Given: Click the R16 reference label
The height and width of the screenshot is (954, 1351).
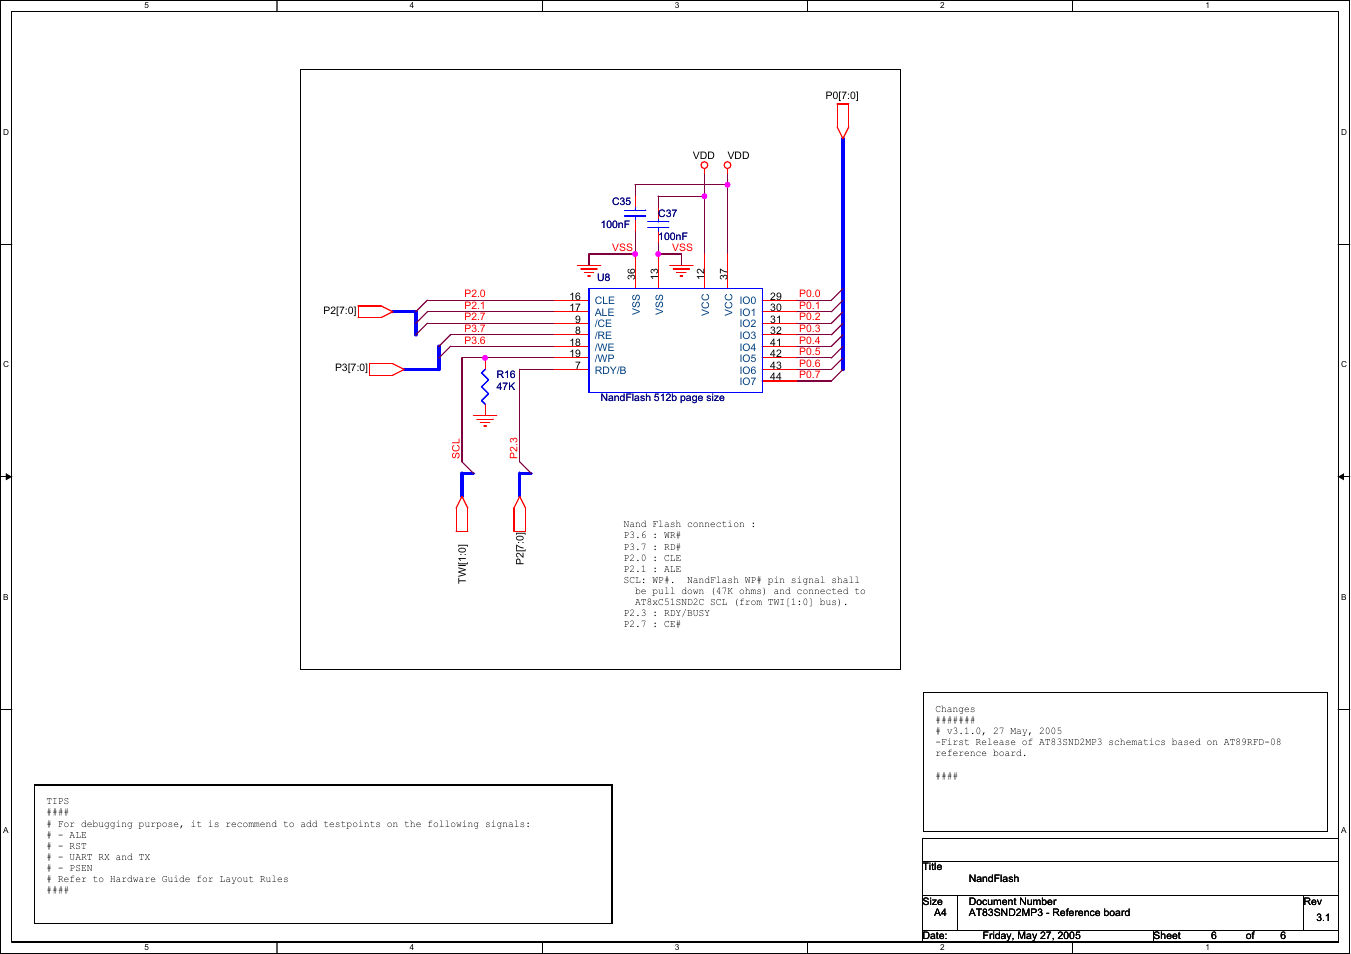Looking at the screenshot, I should pyautogui.click(x=506, y=374).
